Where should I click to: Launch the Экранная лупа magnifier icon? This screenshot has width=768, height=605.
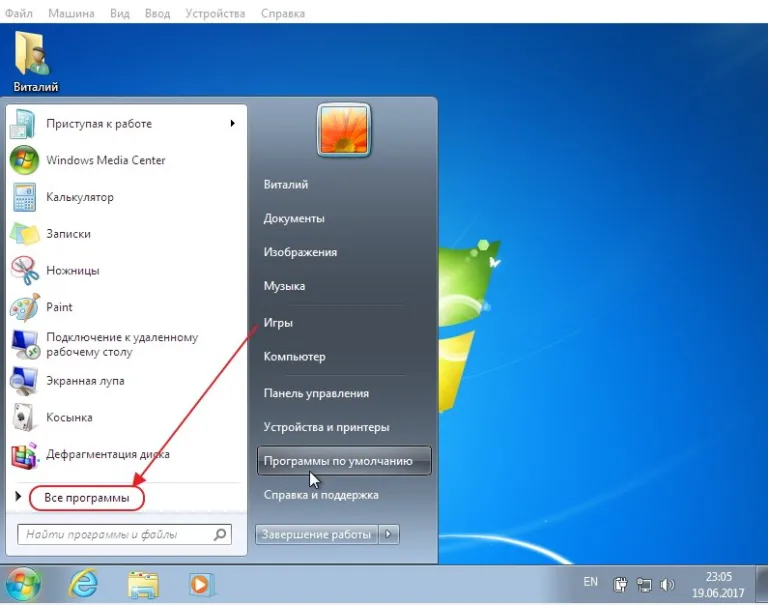click(24, 381)
